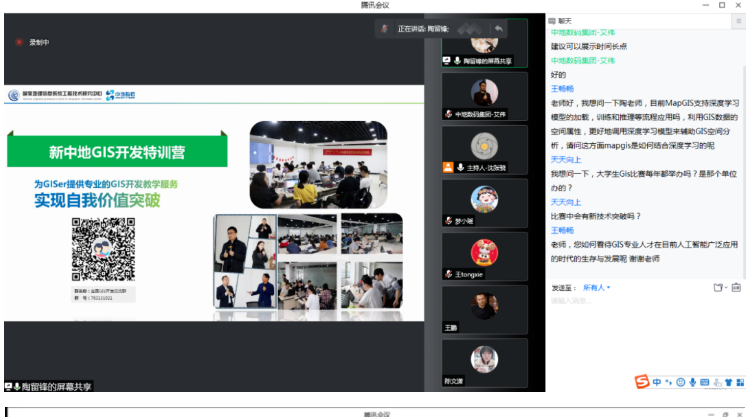Click the 腾讯会议 window title
Screen dimensions: 748x417
[x=374, y=6]
